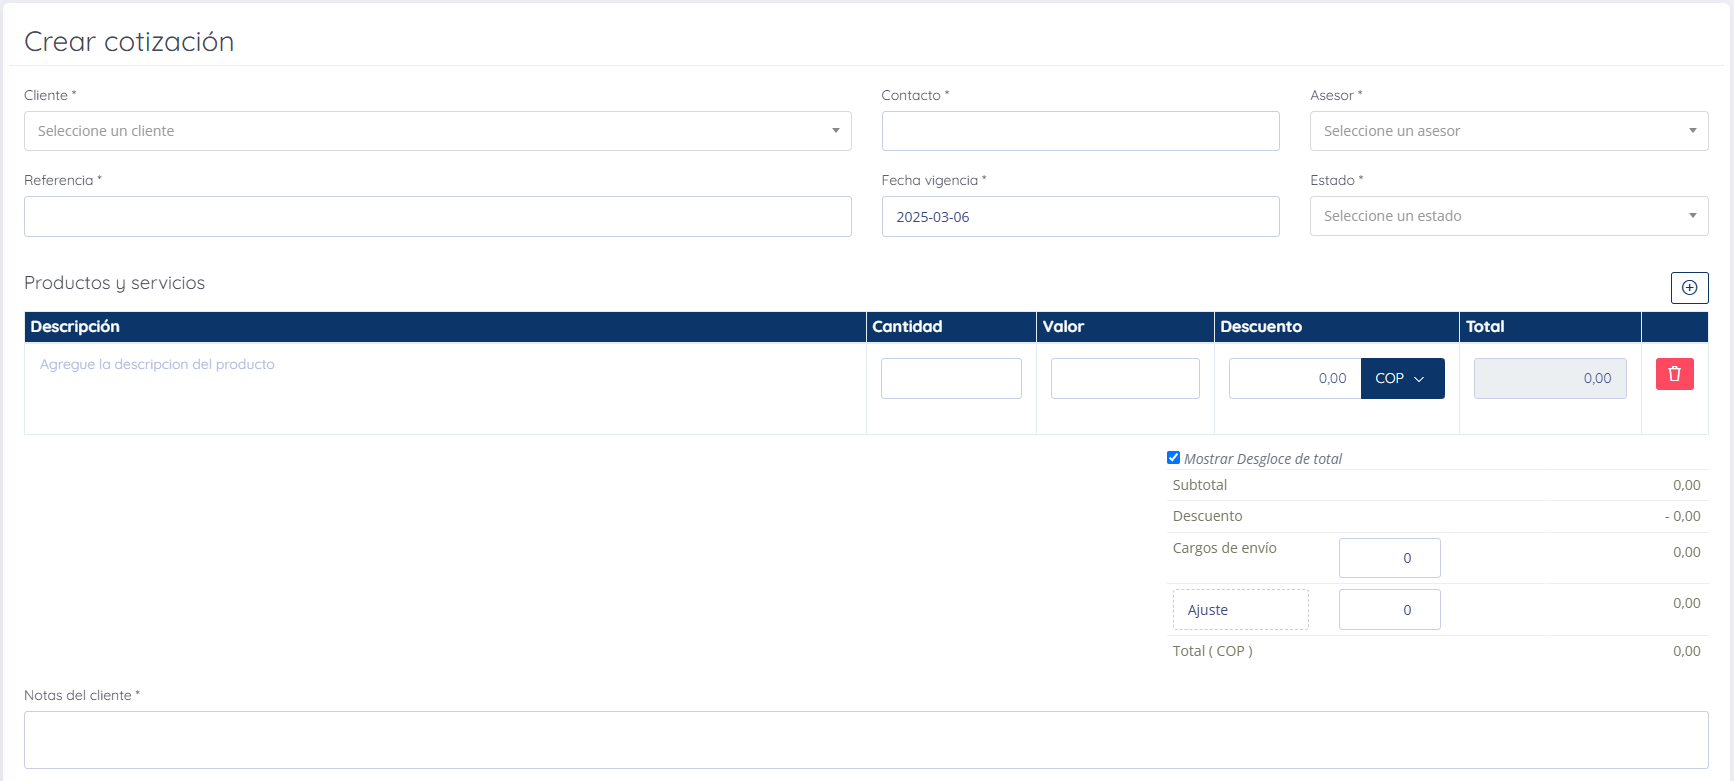Toggle Mostrar Desgloce de total checkbox
Image resolution: width=1734 pixels, height=781 pixels.
(x=1173, y=458)
